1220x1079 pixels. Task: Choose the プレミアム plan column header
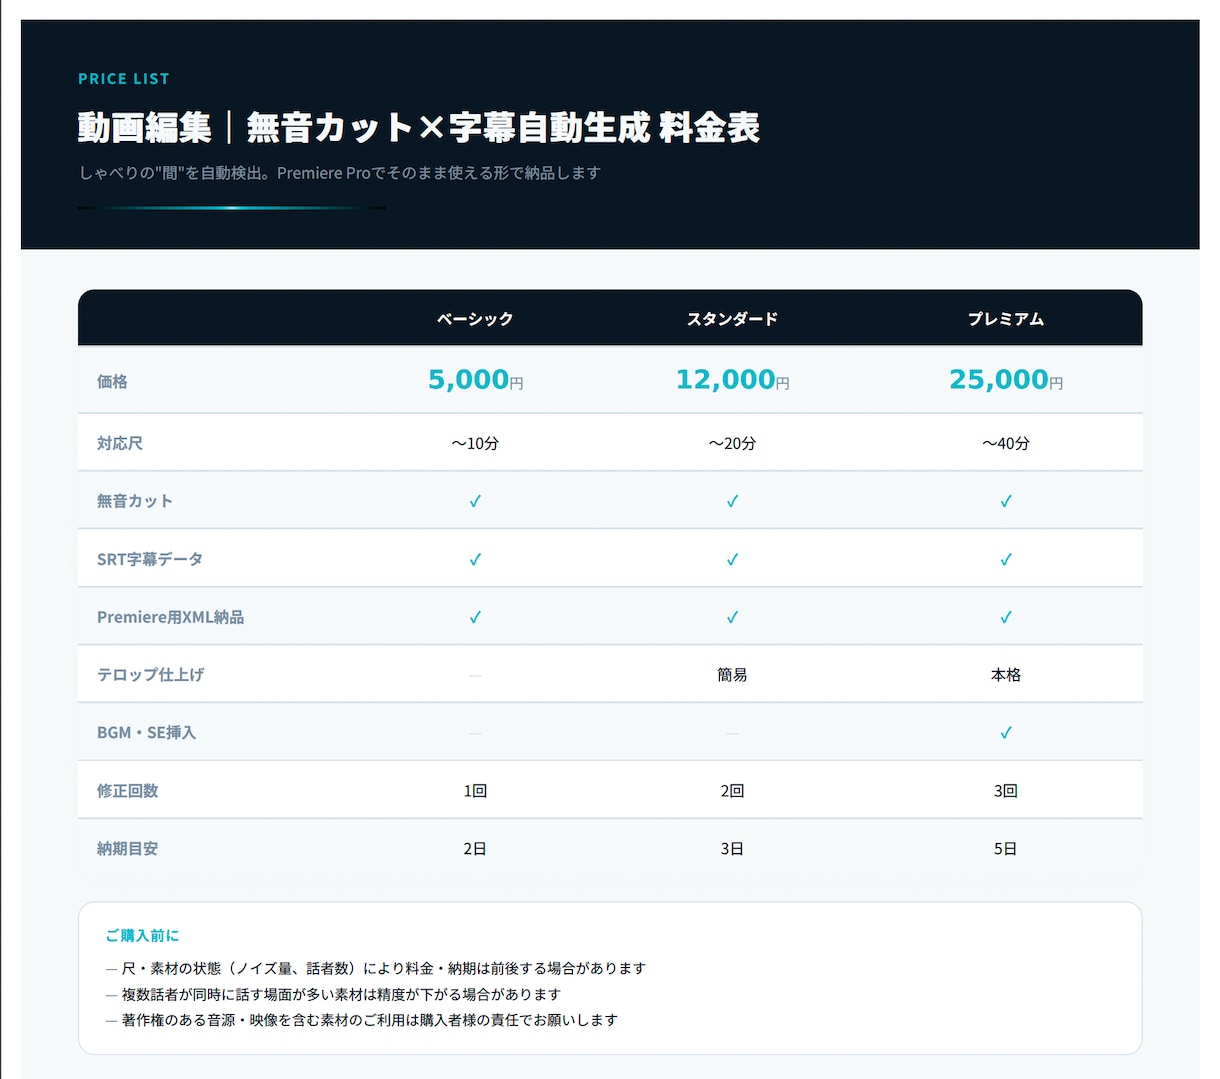[x=1006, y=319]
